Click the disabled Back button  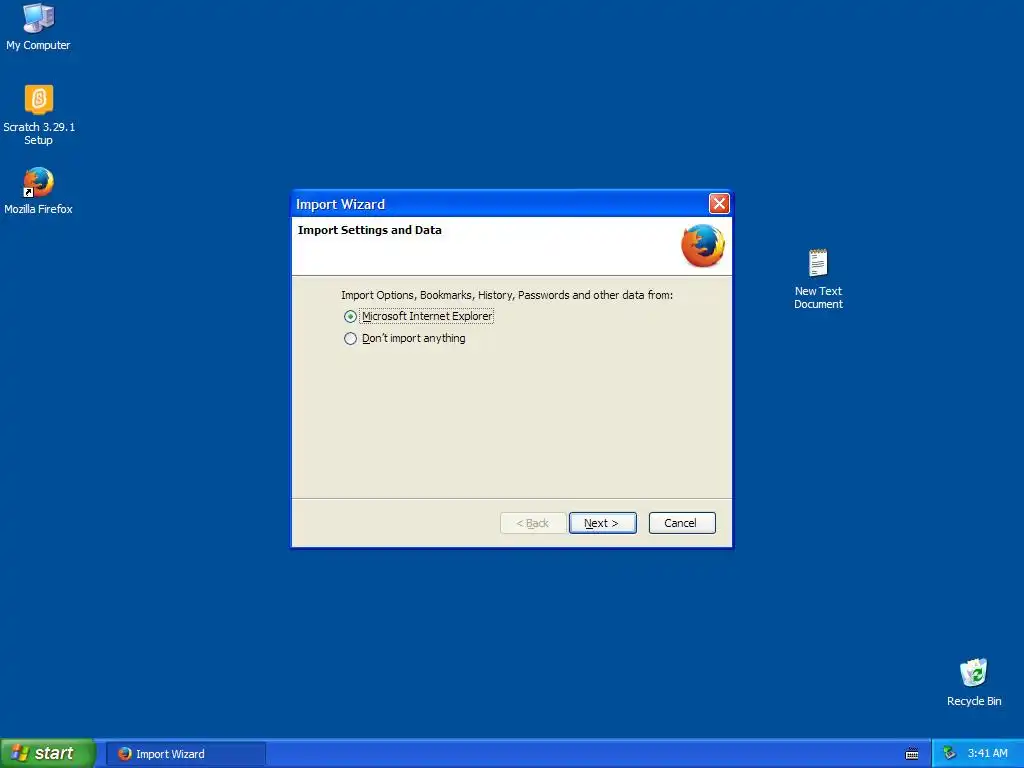532,523
